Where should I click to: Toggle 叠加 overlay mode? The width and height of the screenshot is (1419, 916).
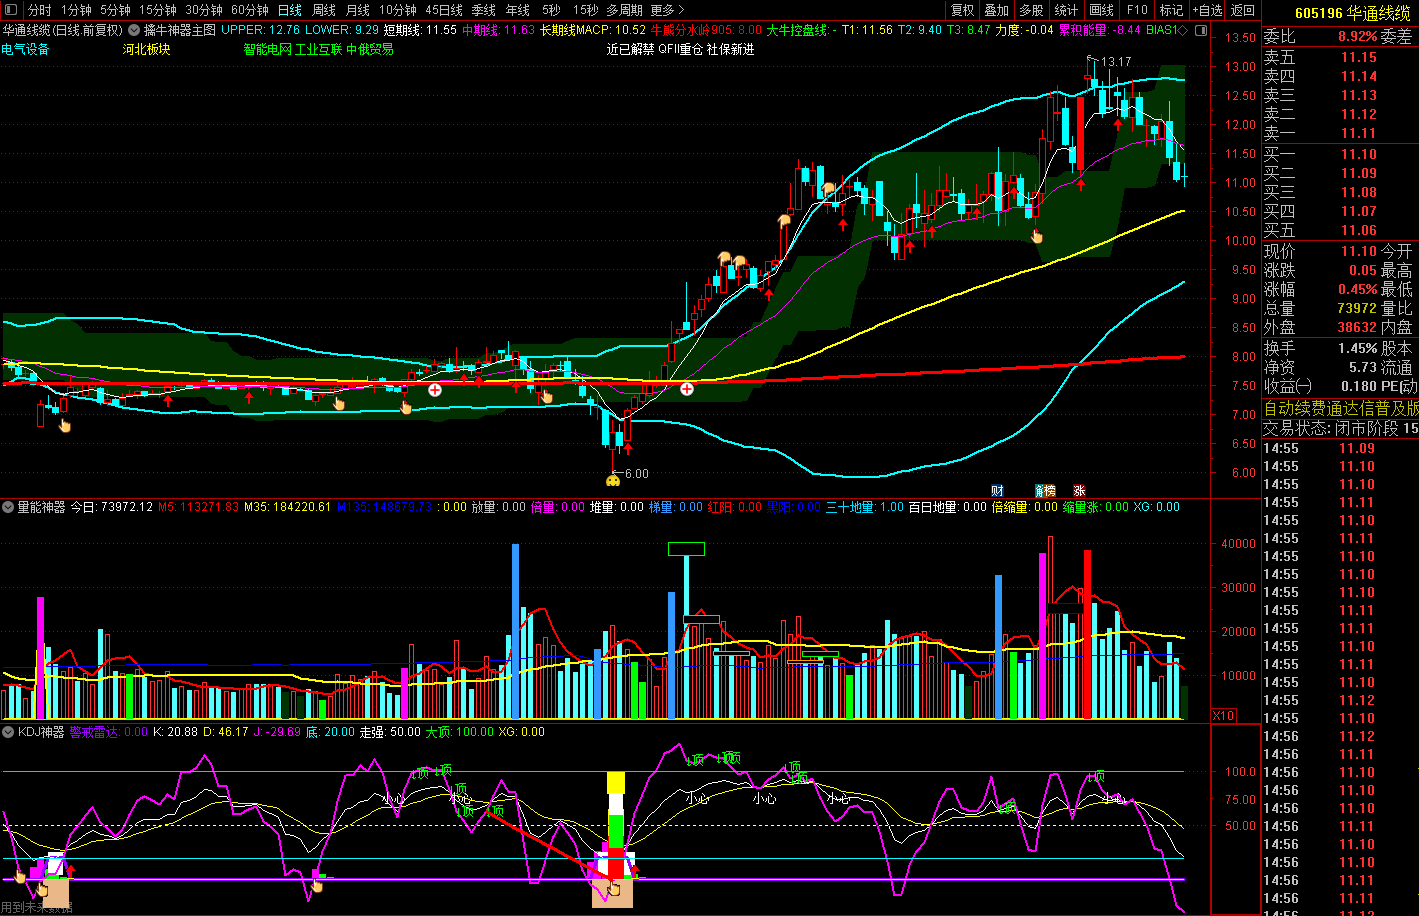pyautogui.click(x=996, y=10)
